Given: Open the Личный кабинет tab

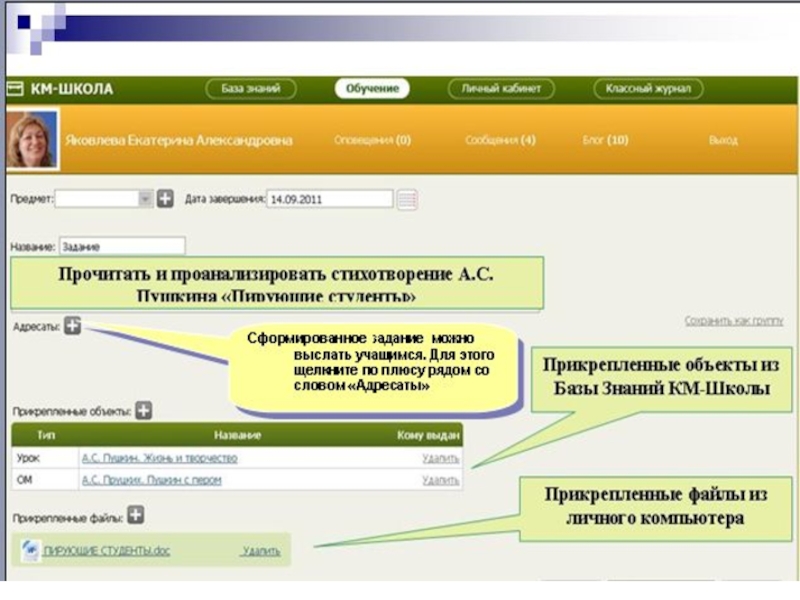Looking at the screenshot, I should tap(500, 89).
